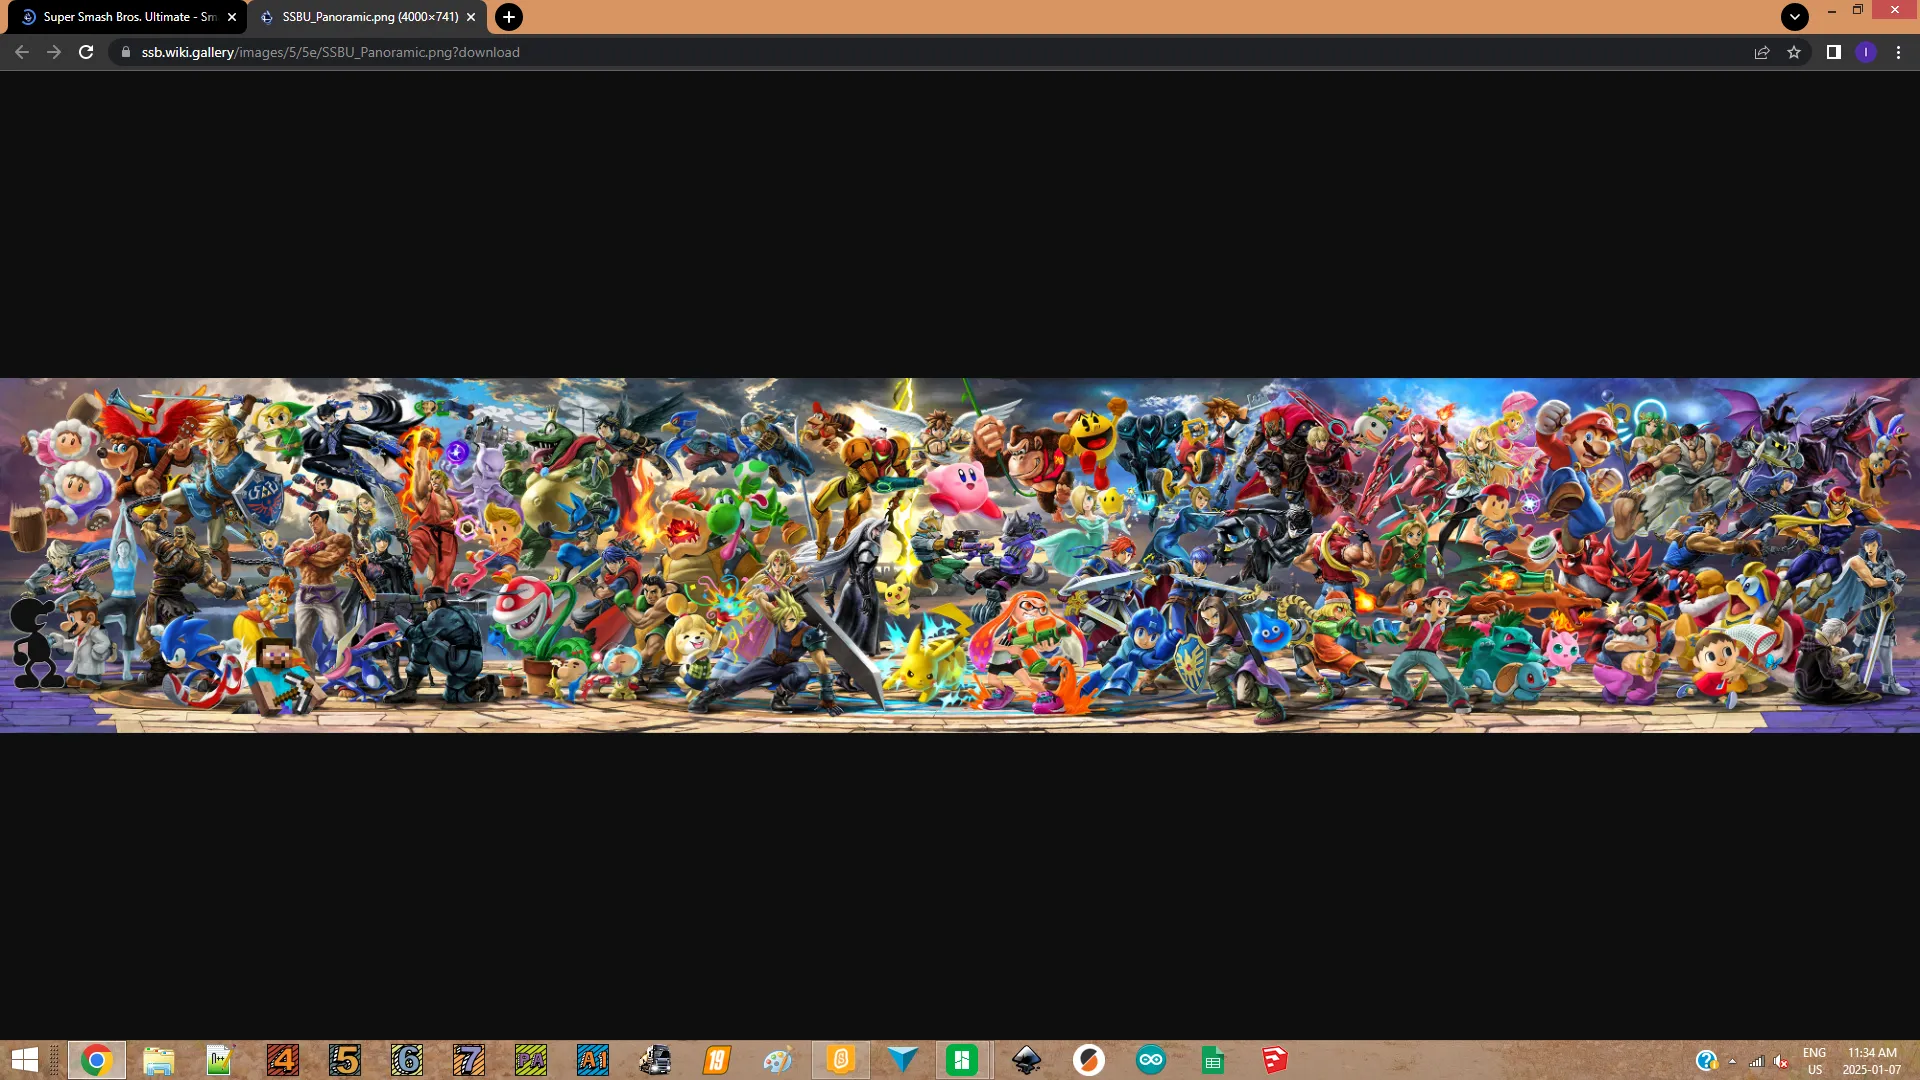Open File Explorer from the taskbar
This screenshot has width=1920, height=1080.
(158, 1060)
